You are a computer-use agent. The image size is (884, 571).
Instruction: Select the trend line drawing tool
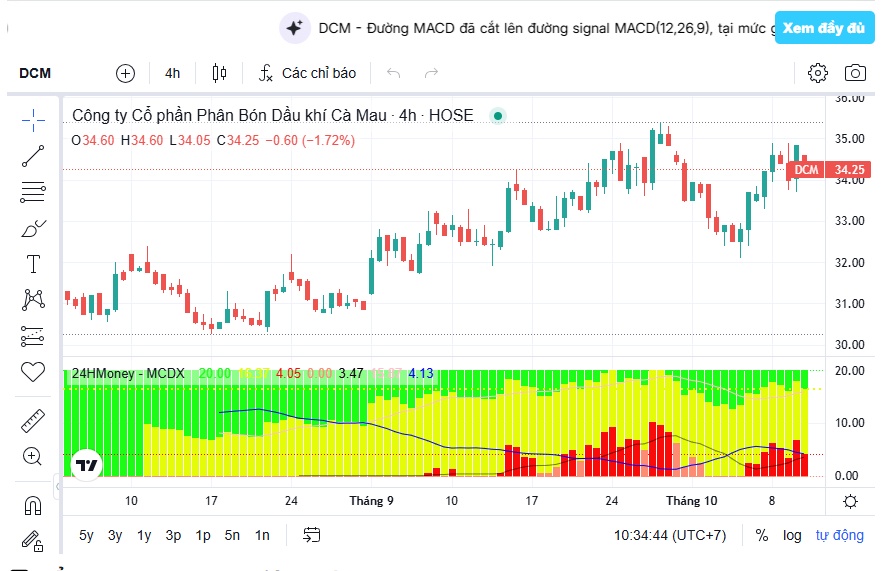tap(33, 156)
